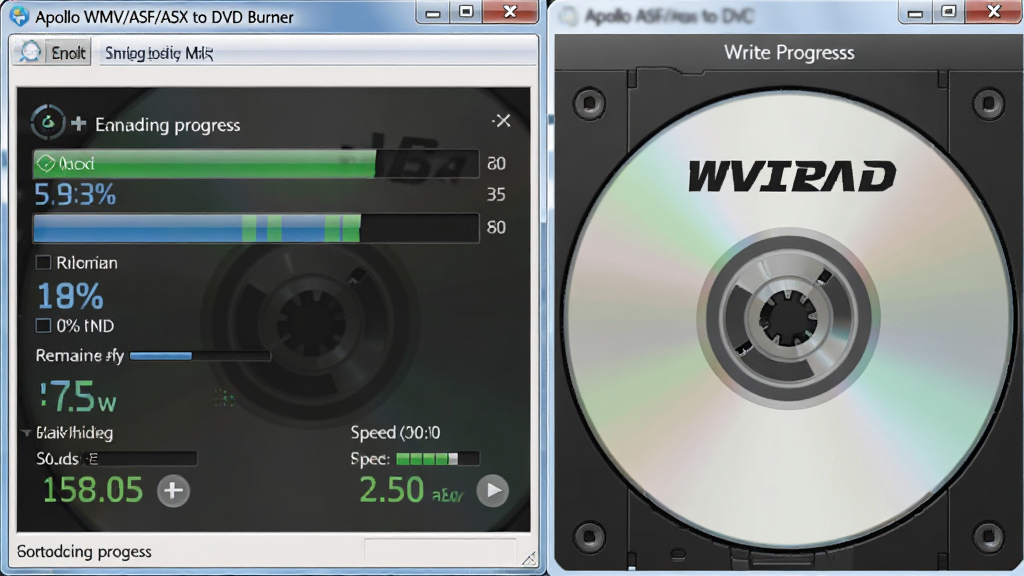Click the Sounds input bar
Screen dimensions: 1024x576
tap(140, 459)
